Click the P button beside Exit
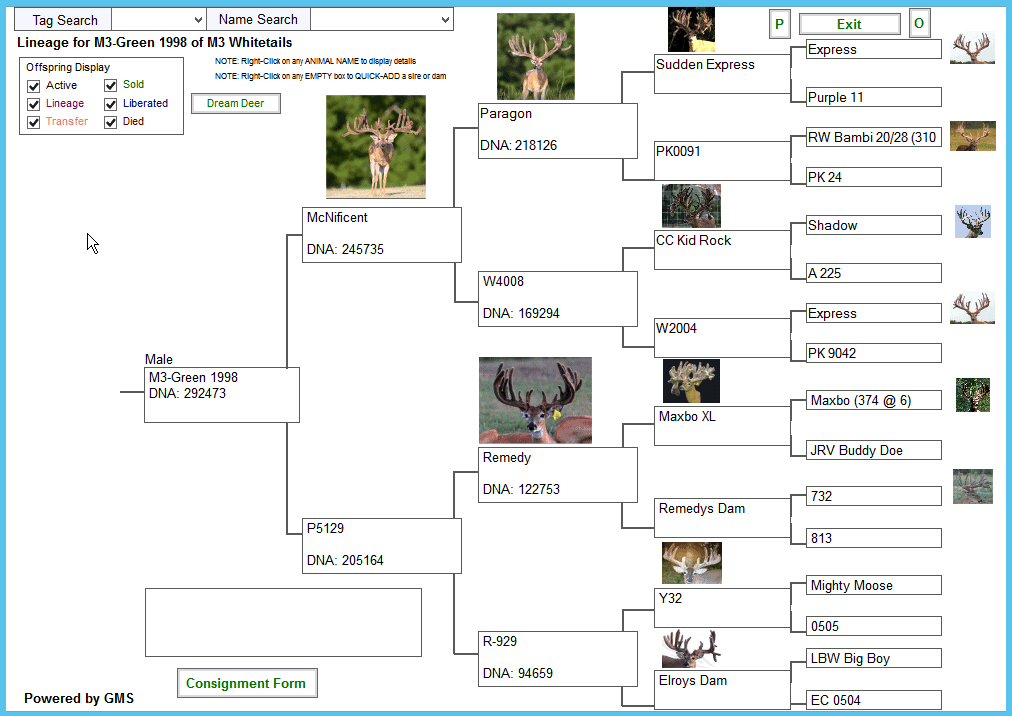Image resolution: width=1012 pixels, height=716 pixels. click(x=780, y=24)
